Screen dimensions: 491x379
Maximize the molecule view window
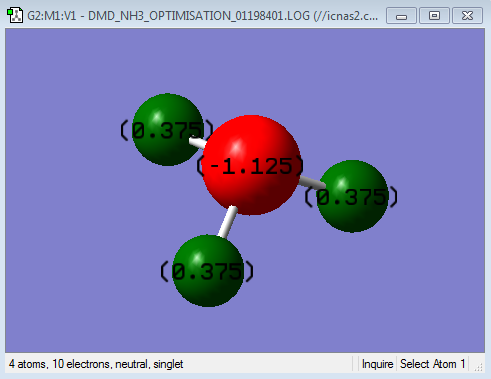(x=434, y=16)
